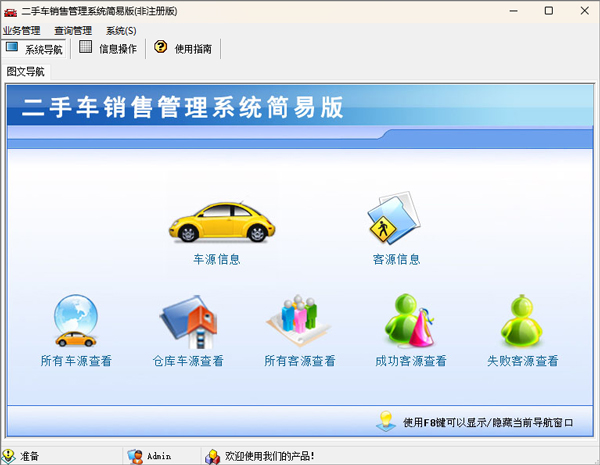Click the 仓库车源查看 link text

[188, 361]
